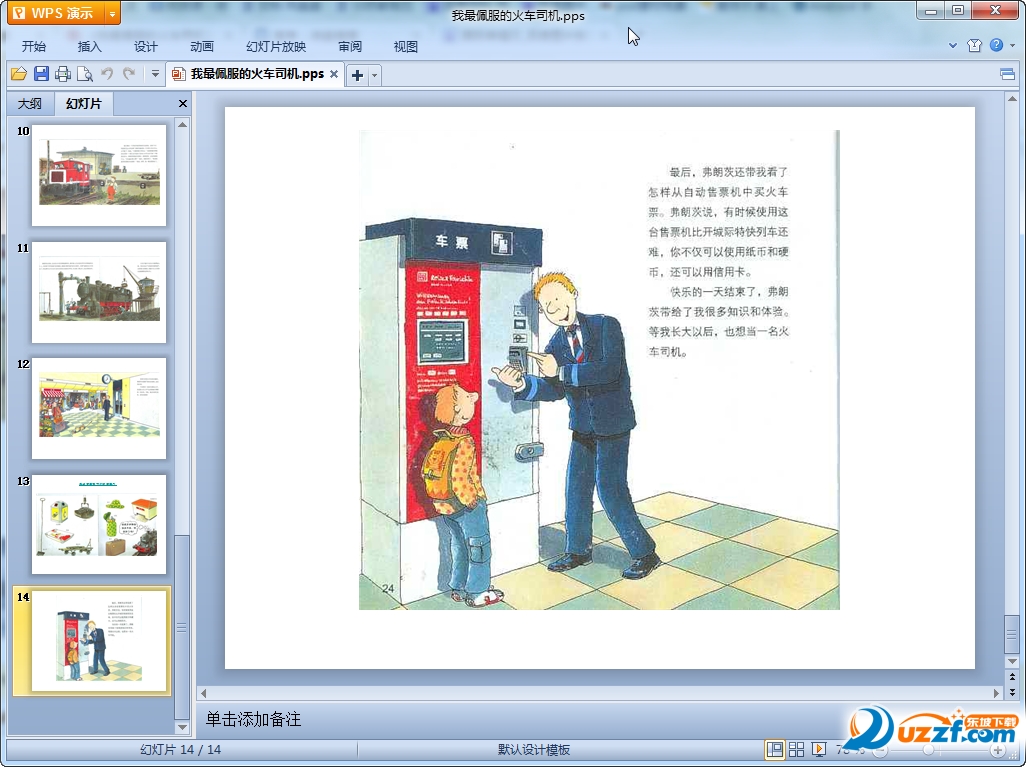Click horizontal scroll left arrow
The height and width of the screenshot is (767, 1026).
coord(203,693)
